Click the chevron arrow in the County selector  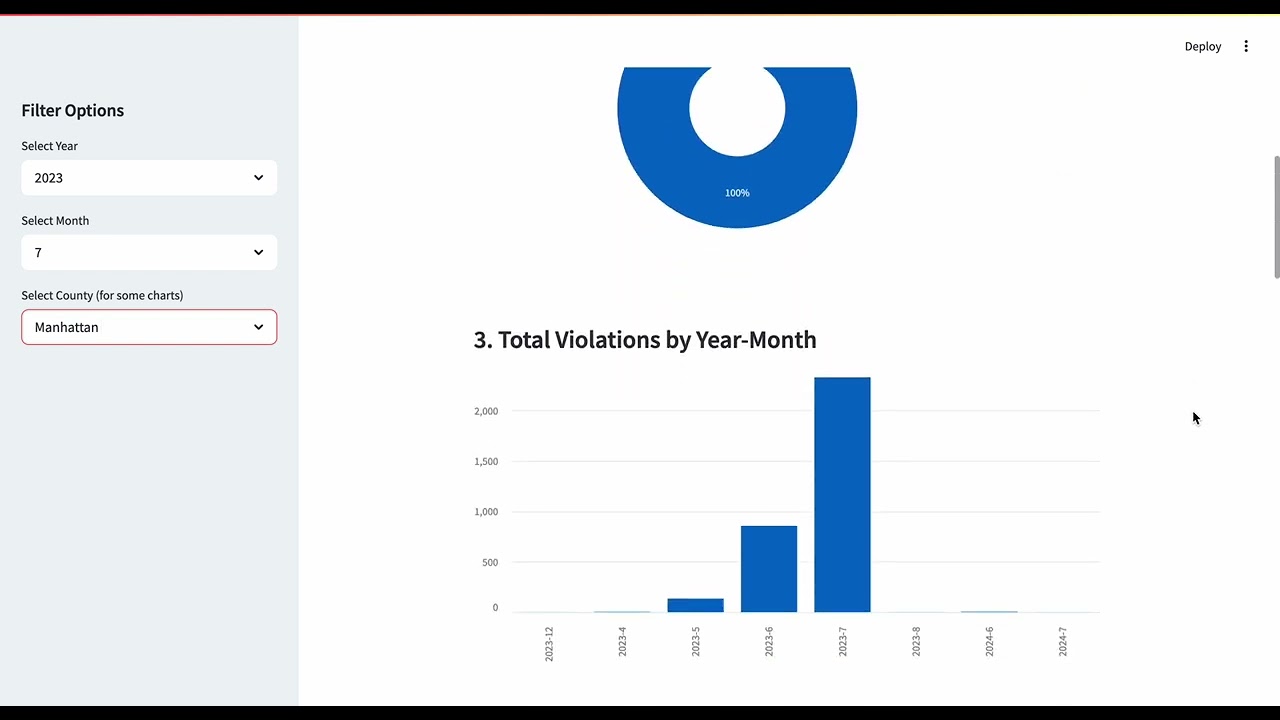coord(258,327)
